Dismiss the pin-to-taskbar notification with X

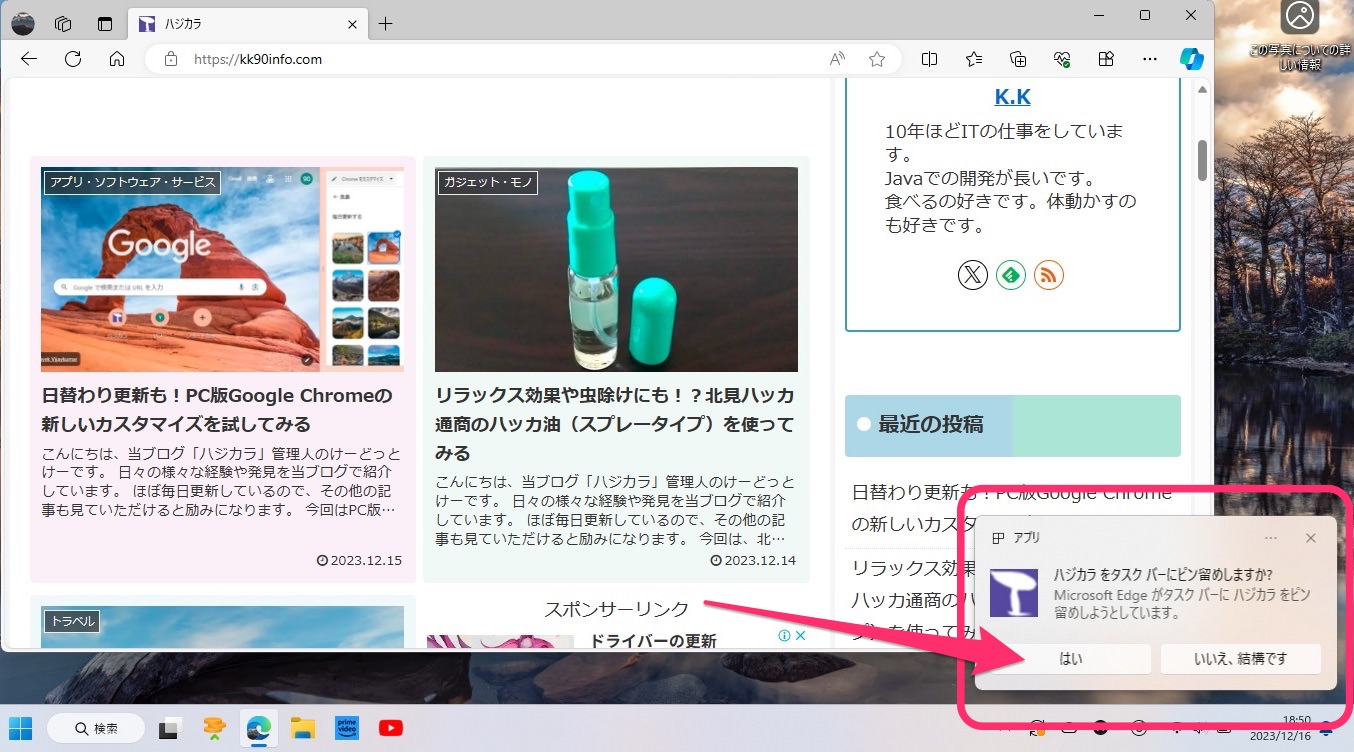point(1311,538)
